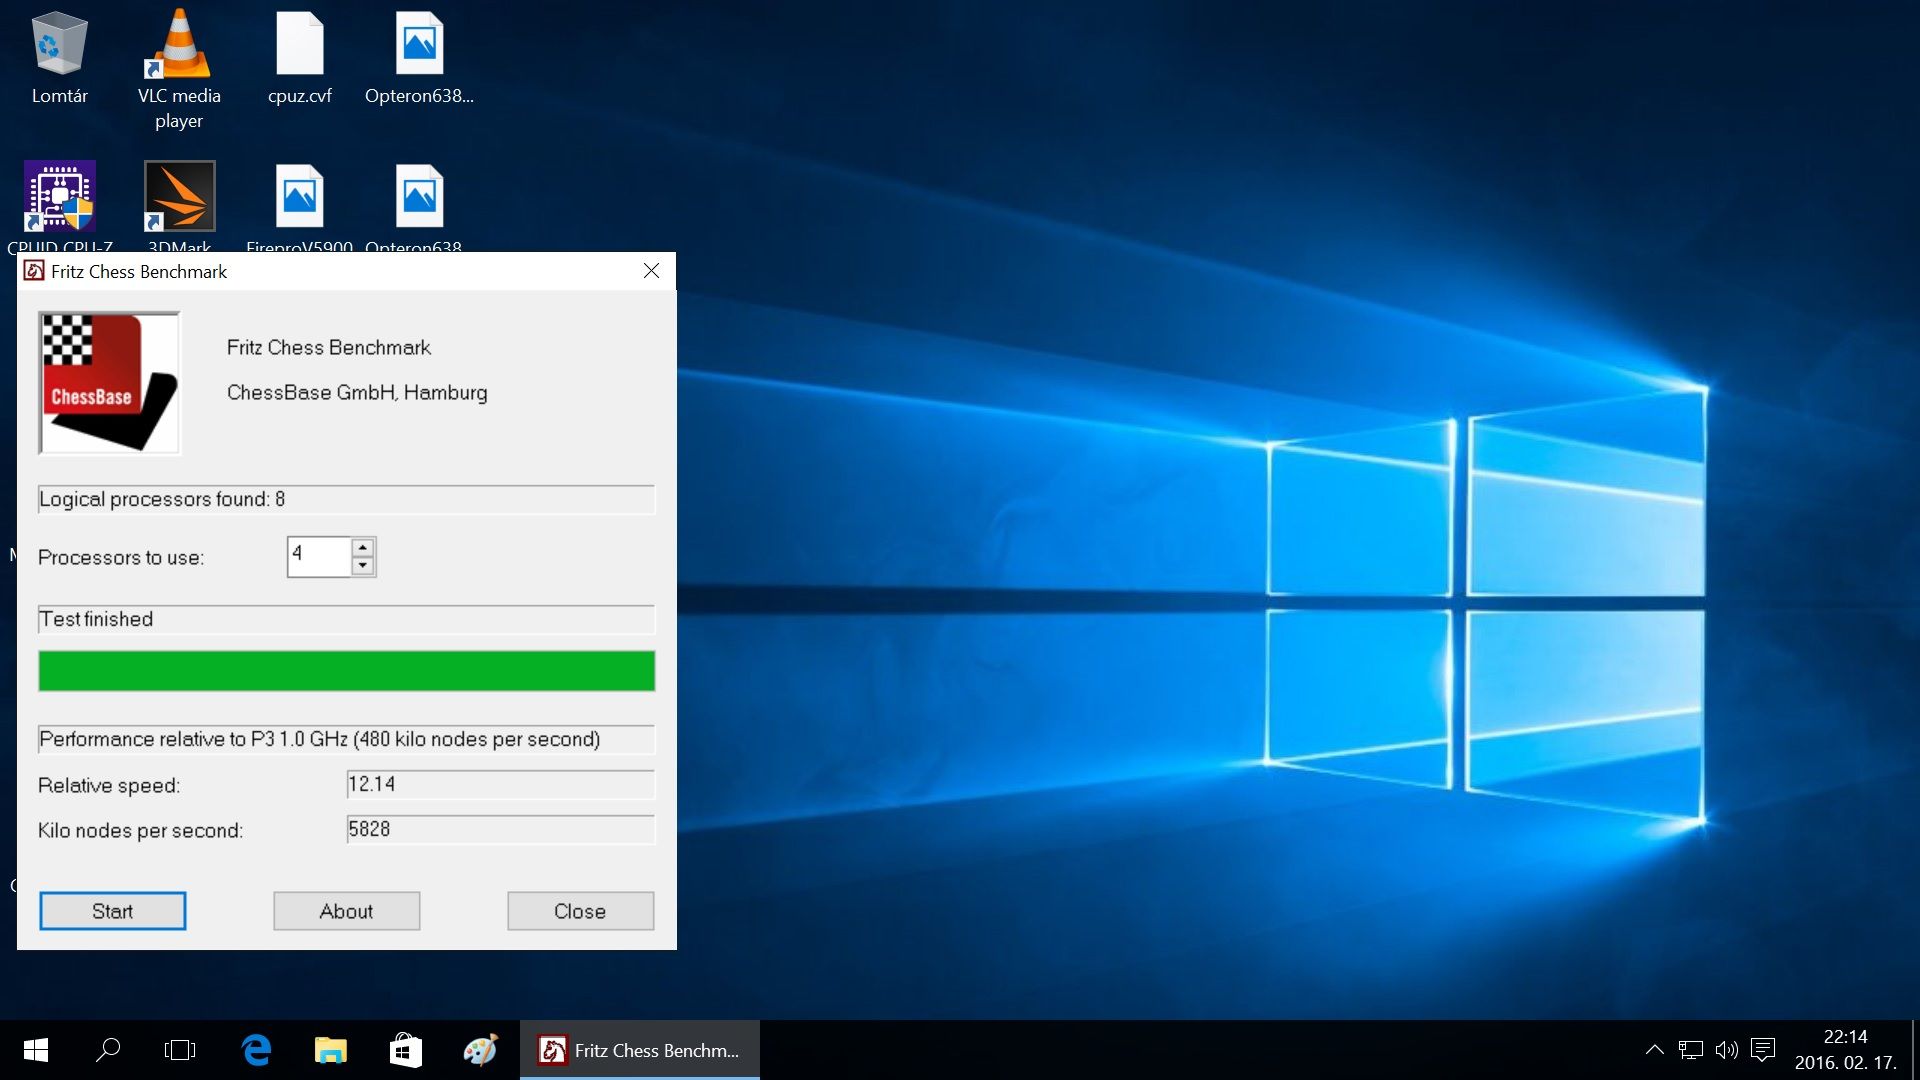Click the Fritz Chess Benchmark title bar icon
Image resolution: width=1920 pixels, height=1080 pixels.
34,271
